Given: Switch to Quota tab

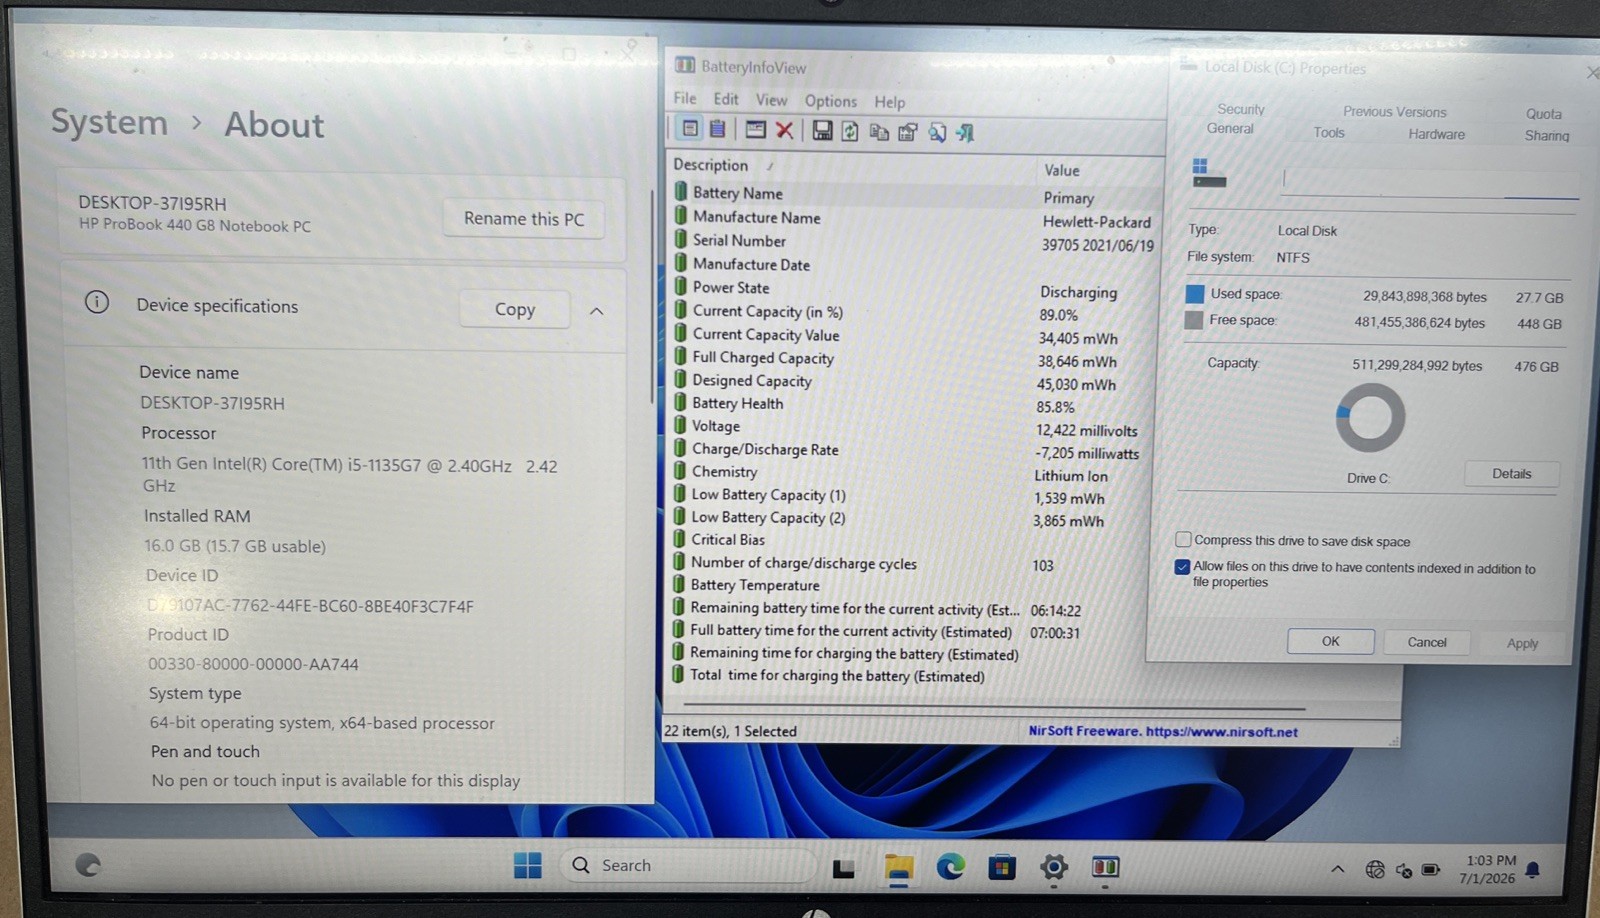Looking at the screenshot, I should (x=1544, y=114).
